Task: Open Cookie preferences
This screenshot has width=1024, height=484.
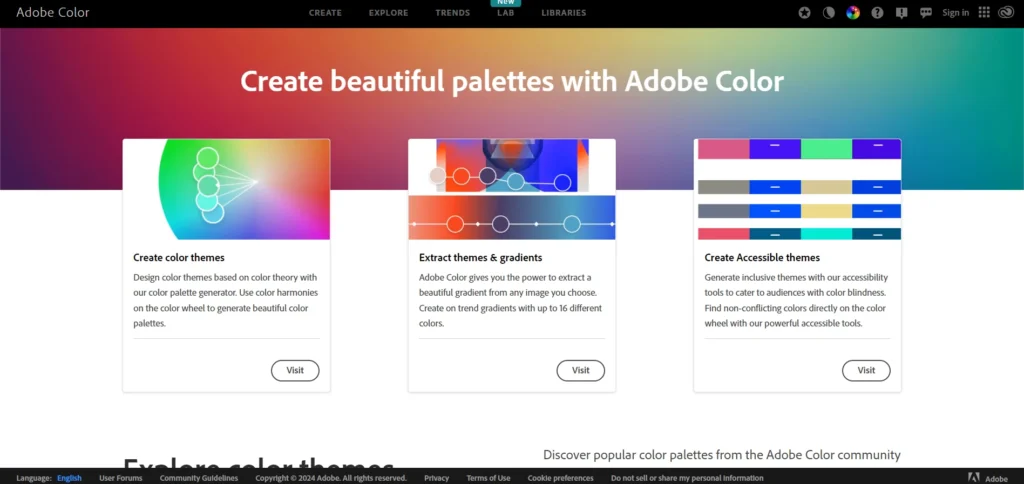Action: (561, 478)
